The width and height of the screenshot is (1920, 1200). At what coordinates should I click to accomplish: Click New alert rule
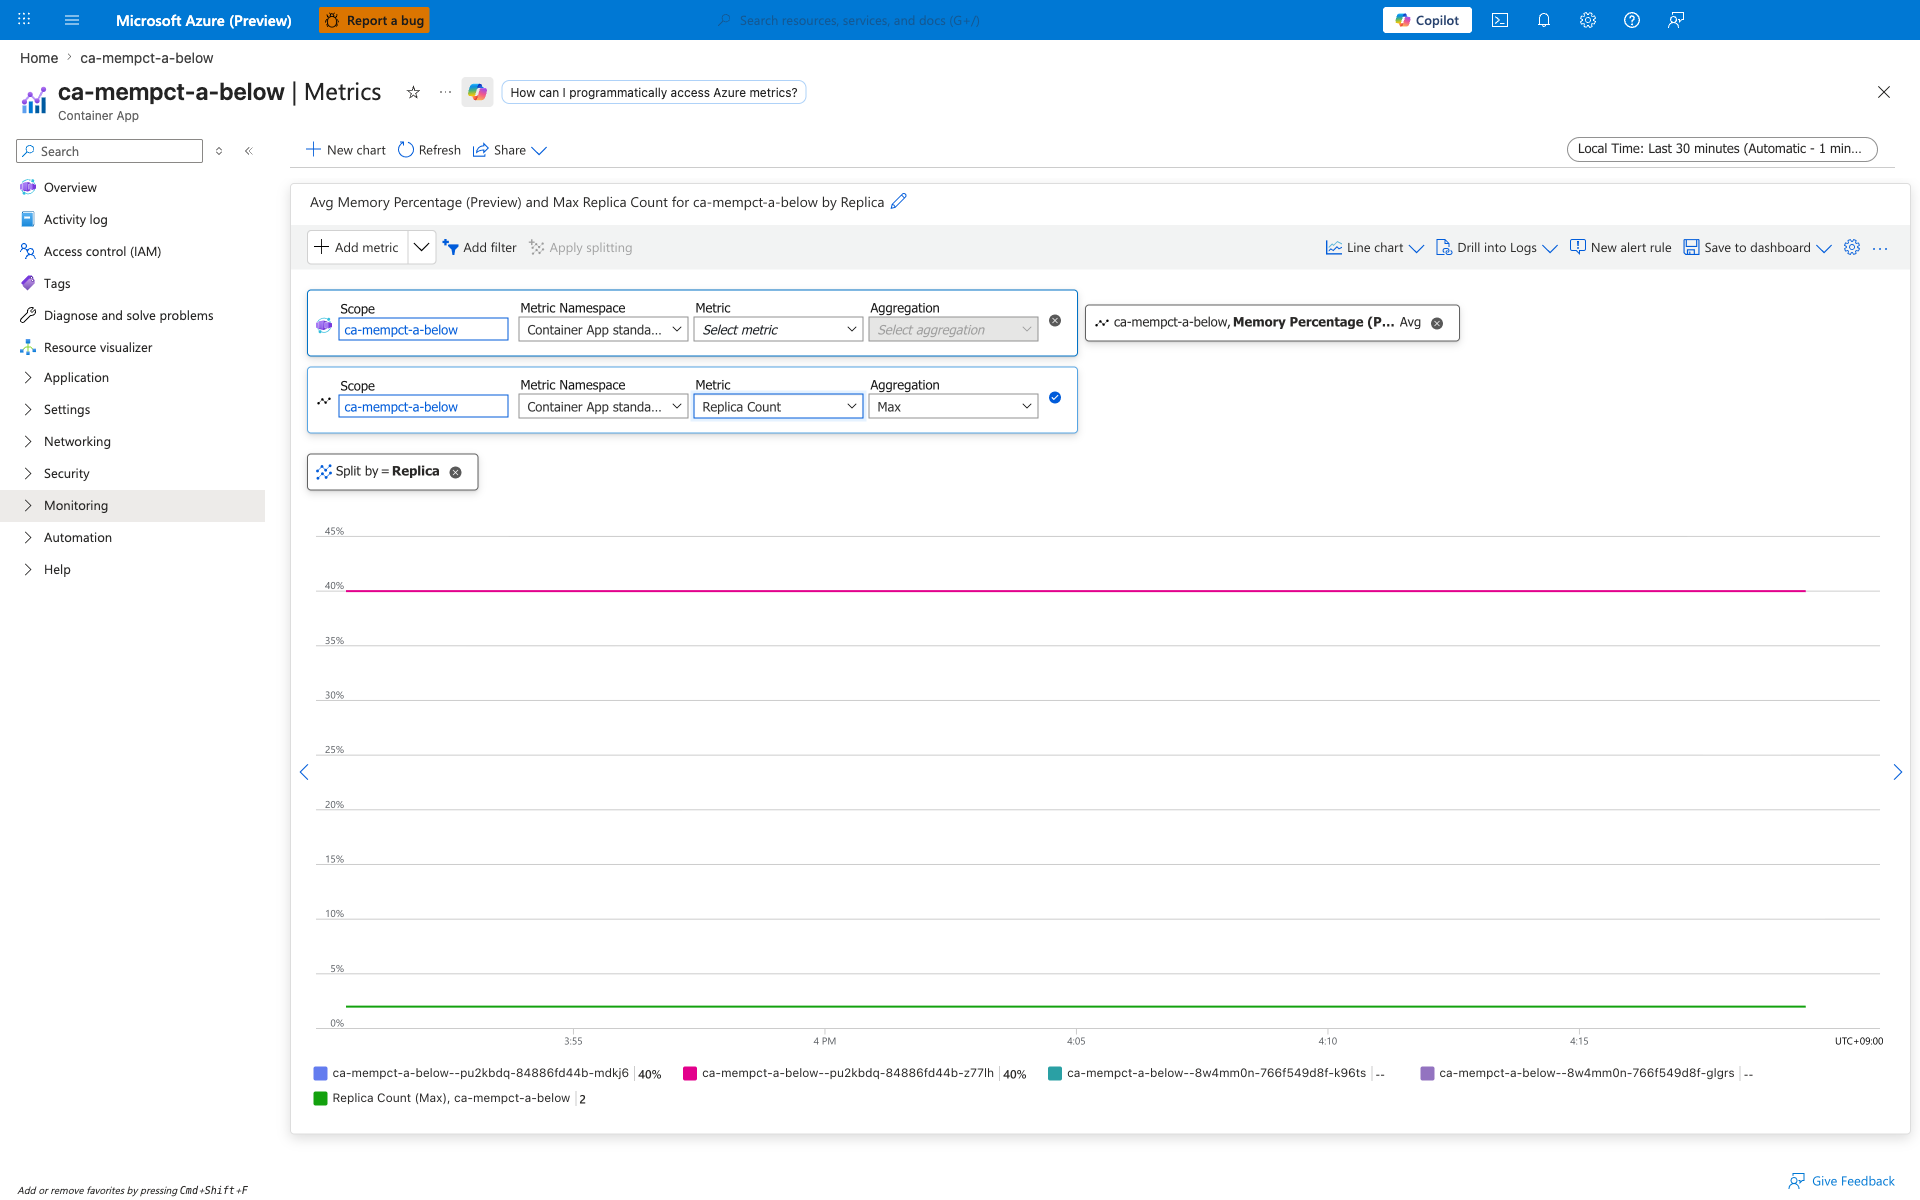click(1620, 248)
